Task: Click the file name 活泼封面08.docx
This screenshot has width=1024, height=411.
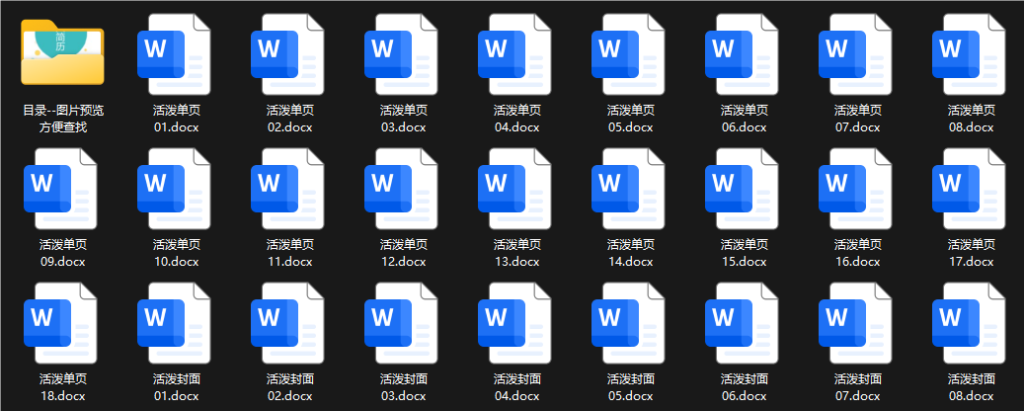Action: pos(972,387)
